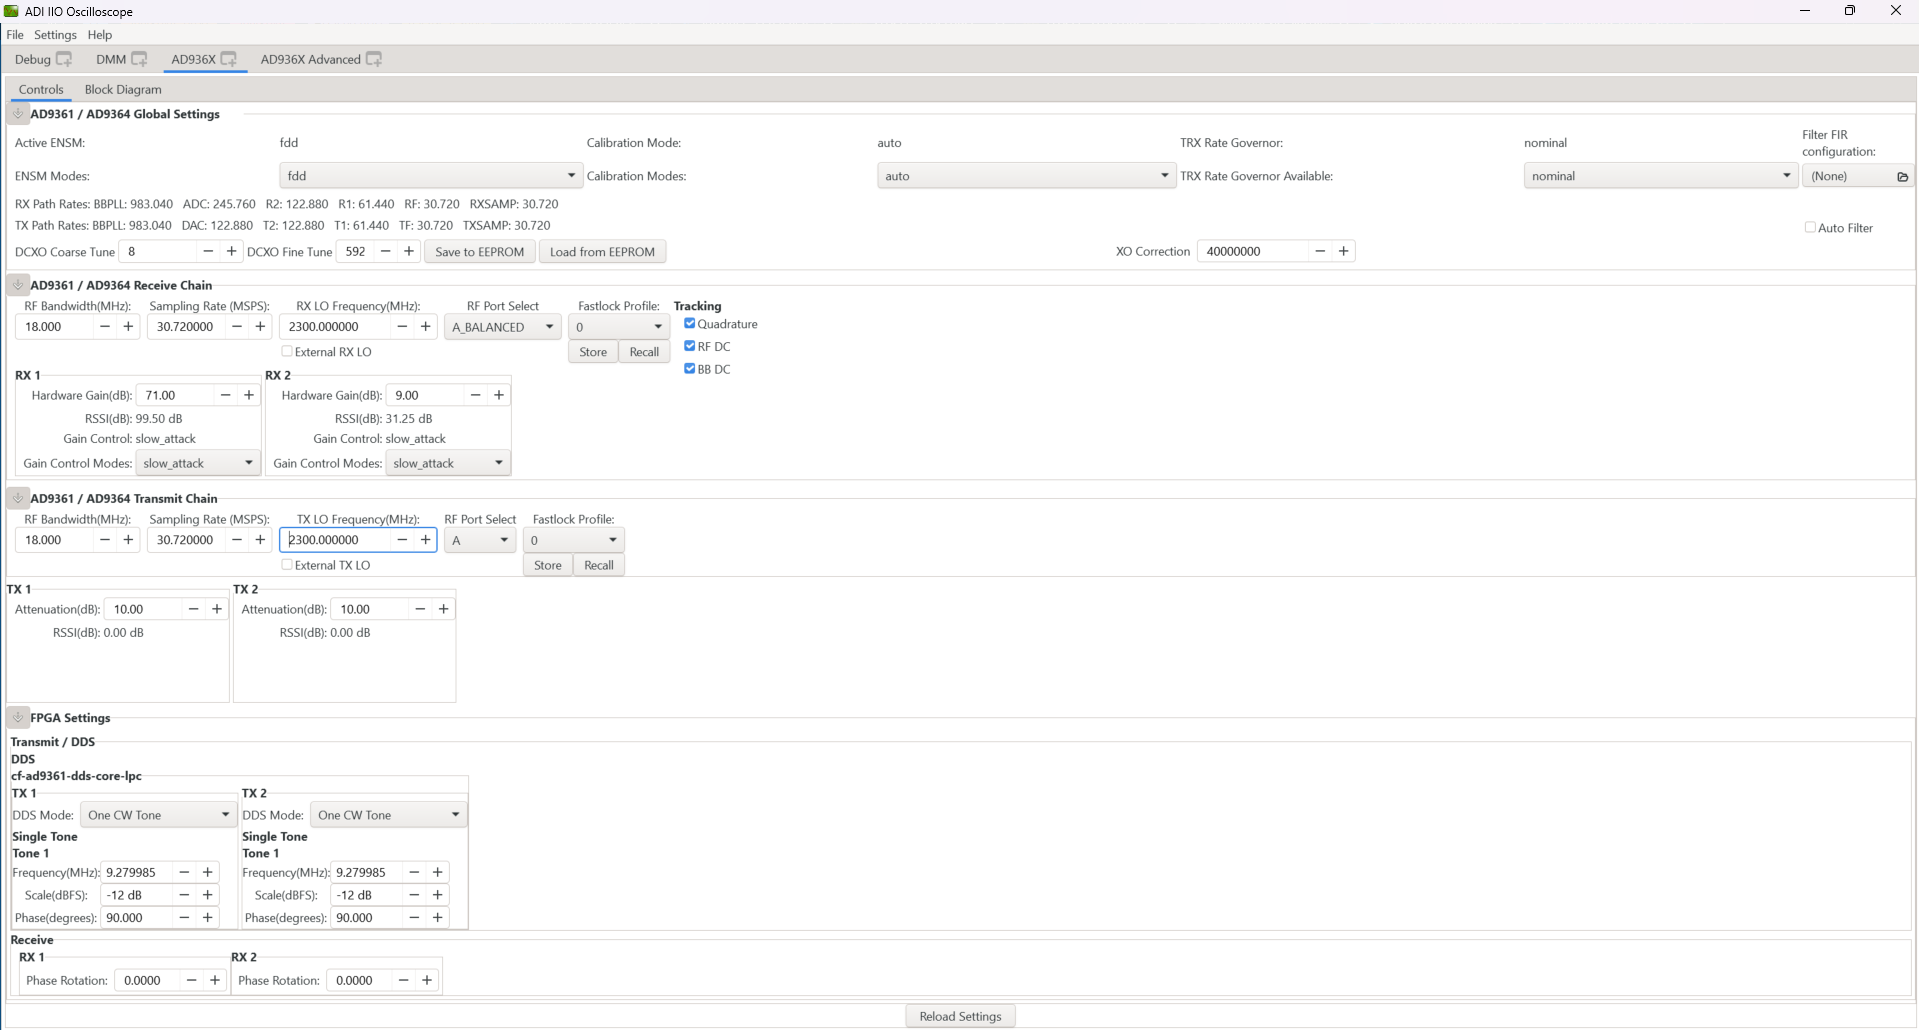Detach the AD936X Advanced tab
This screenshot has width=1919, height=1030.
pos(374,59)
